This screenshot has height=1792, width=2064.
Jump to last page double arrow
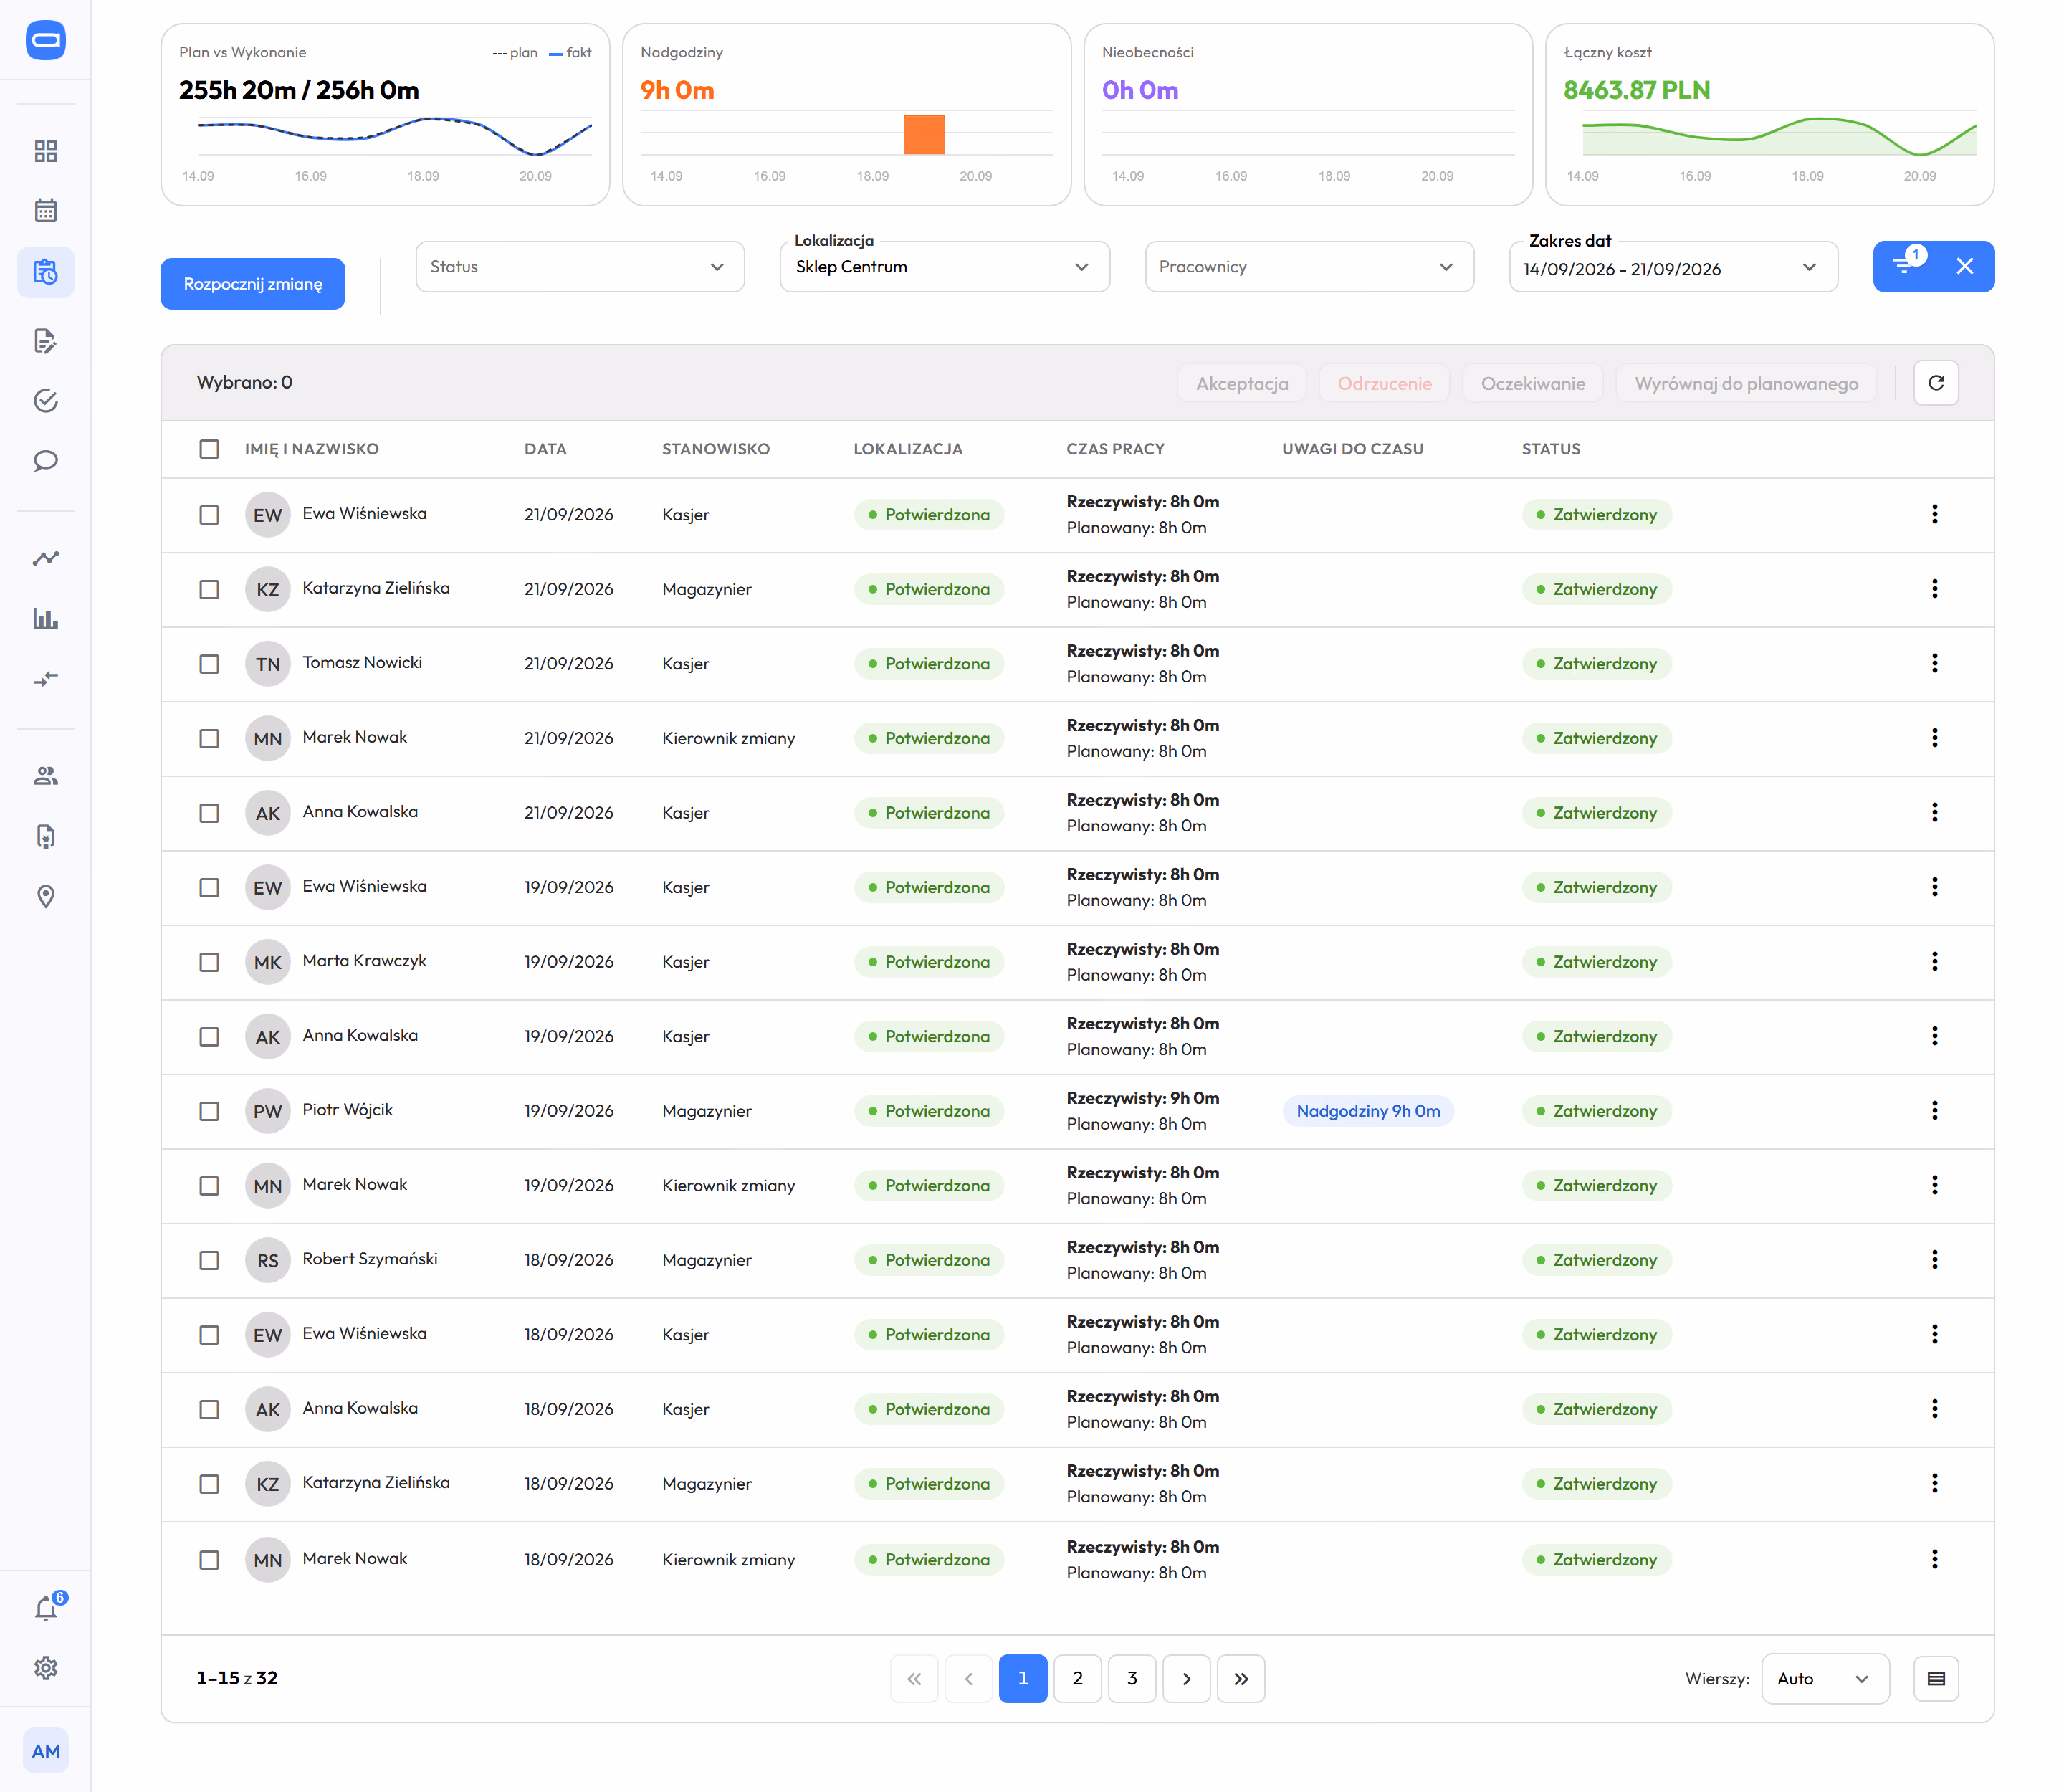click(x=1241, y=1679)
